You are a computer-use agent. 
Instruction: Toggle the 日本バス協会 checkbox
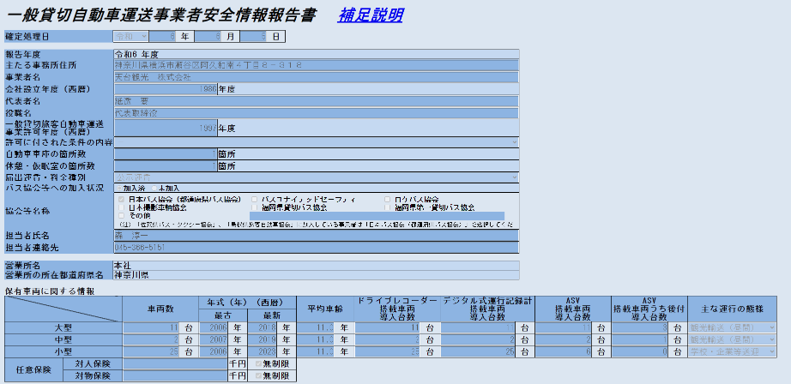click(121, 199)
